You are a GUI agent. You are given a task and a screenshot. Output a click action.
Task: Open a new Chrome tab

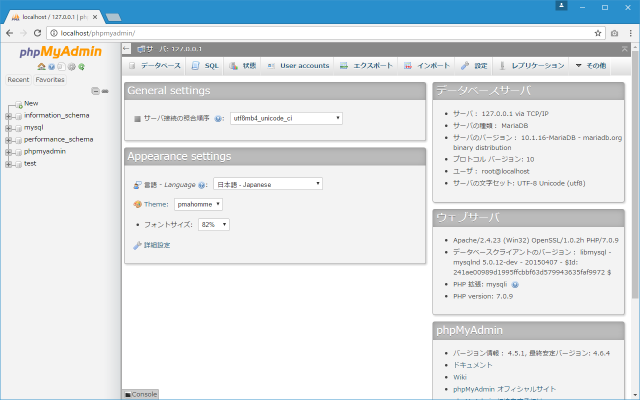tap(113, 17)
